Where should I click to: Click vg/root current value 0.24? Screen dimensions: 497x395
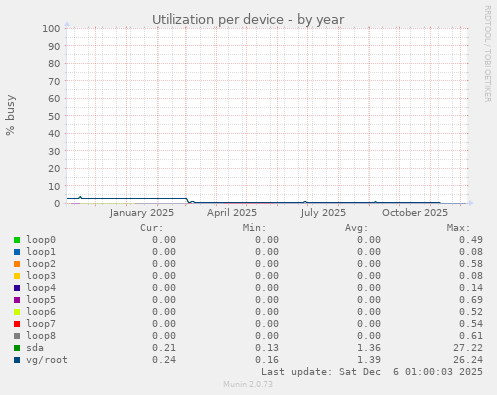(164, 360)
